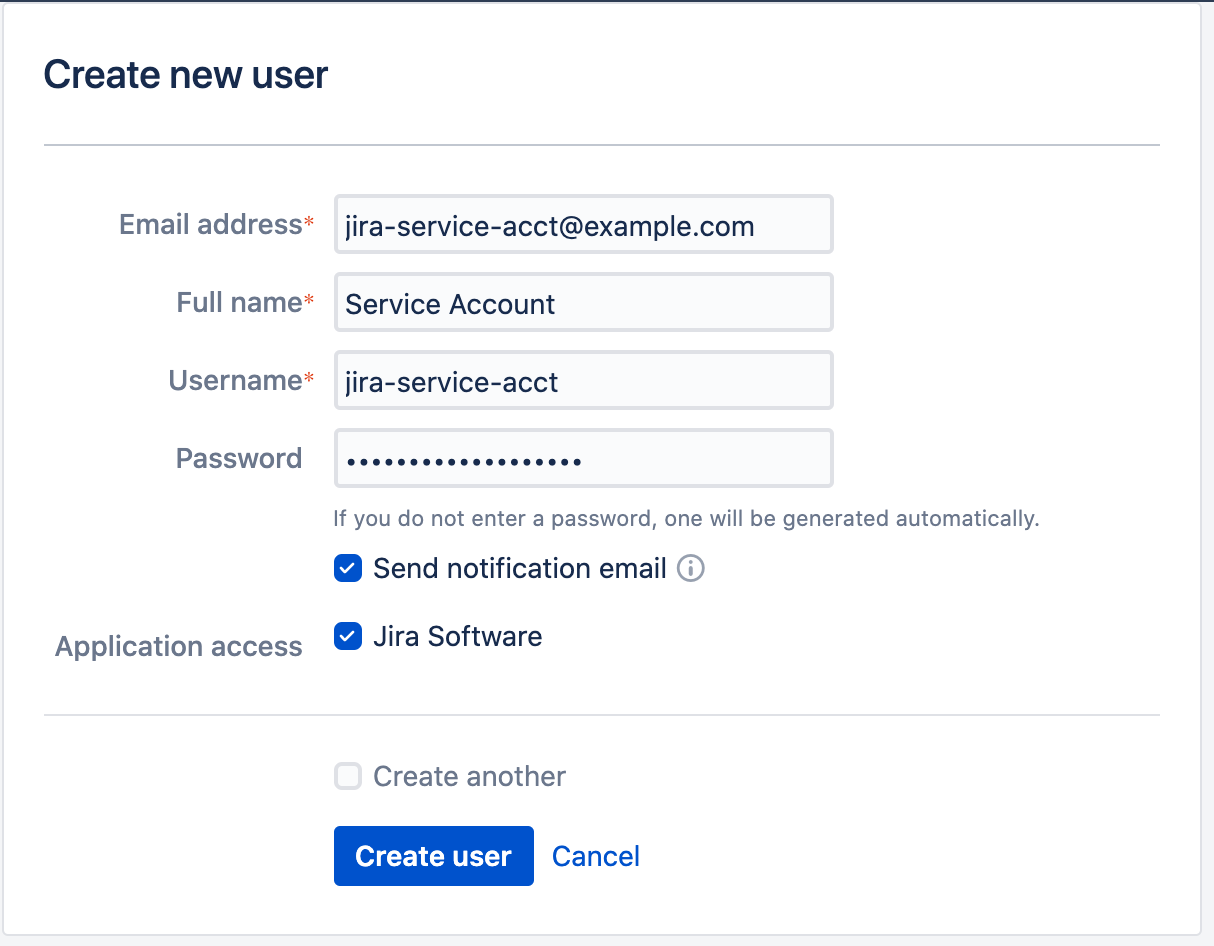Click the Create another label text
The image size is (1214, 946).
coord(468,776)
